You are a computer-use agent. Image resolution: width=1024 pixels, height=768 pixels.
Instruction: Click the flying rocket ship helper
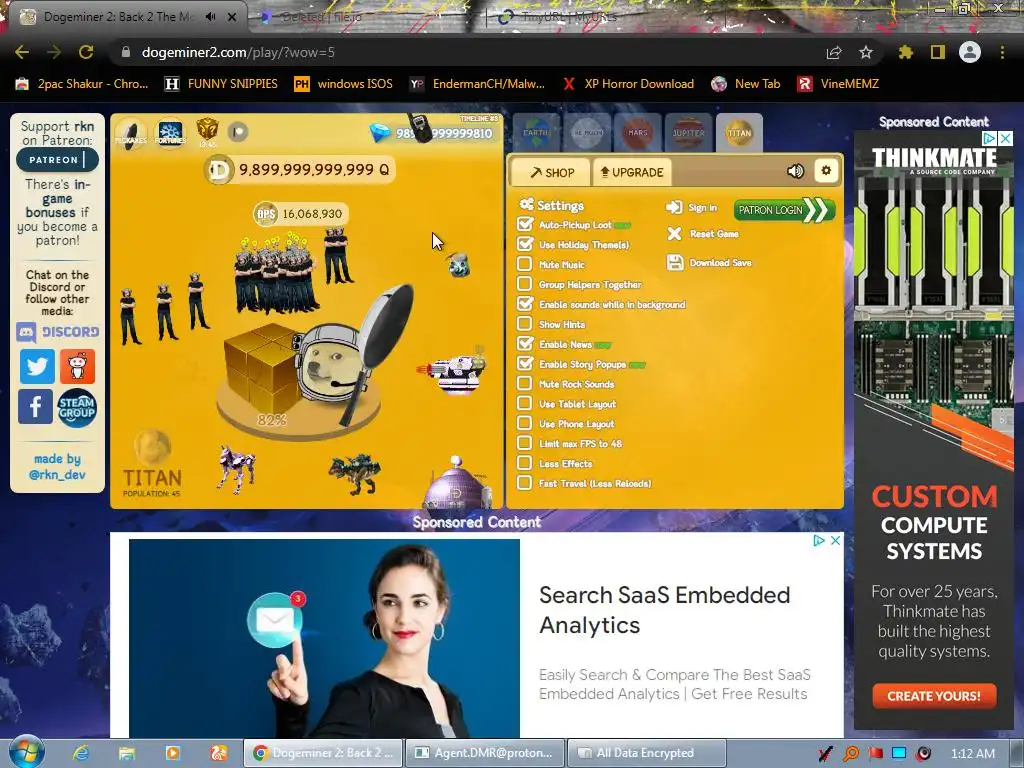(x=453, y=372)
